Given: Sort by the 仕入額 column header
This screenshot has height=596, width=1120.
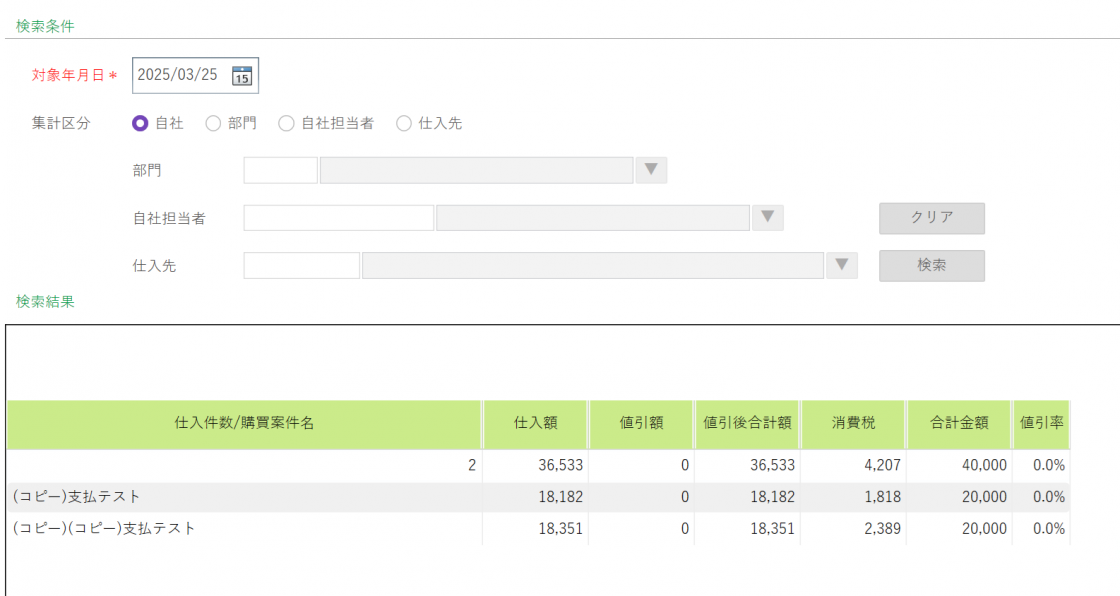Looking at the screenshot, I should pos(535,424).
